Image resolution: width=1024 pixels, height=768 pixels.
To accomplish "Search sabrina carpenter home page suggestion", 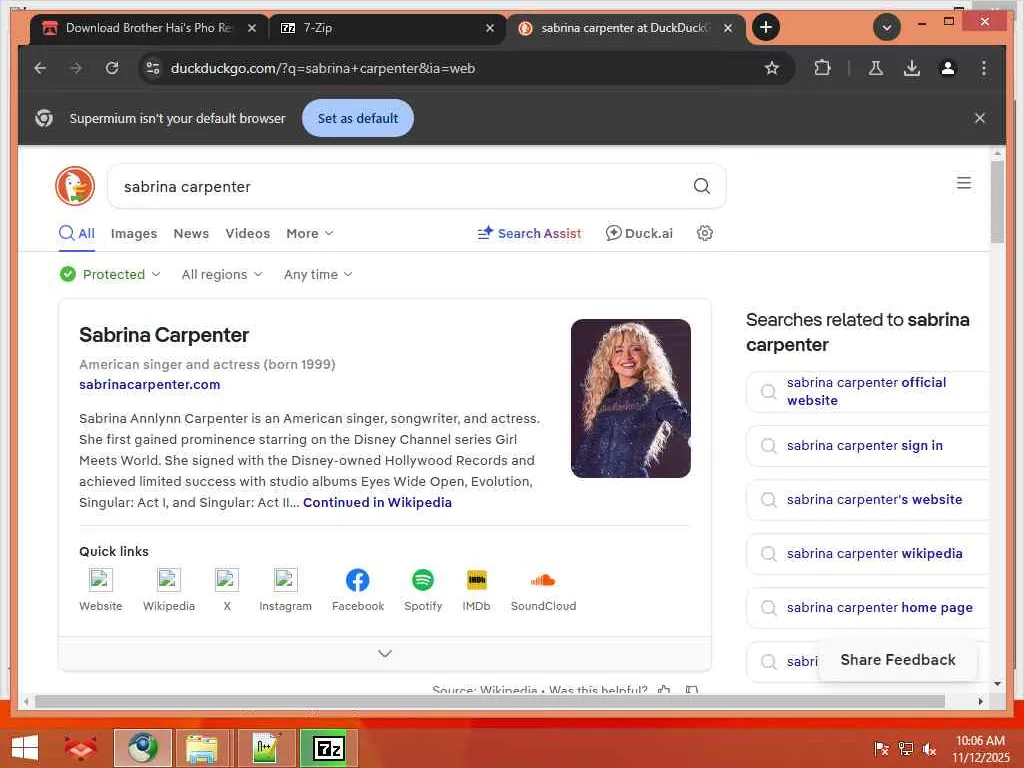I will click(x=867, y=608).
